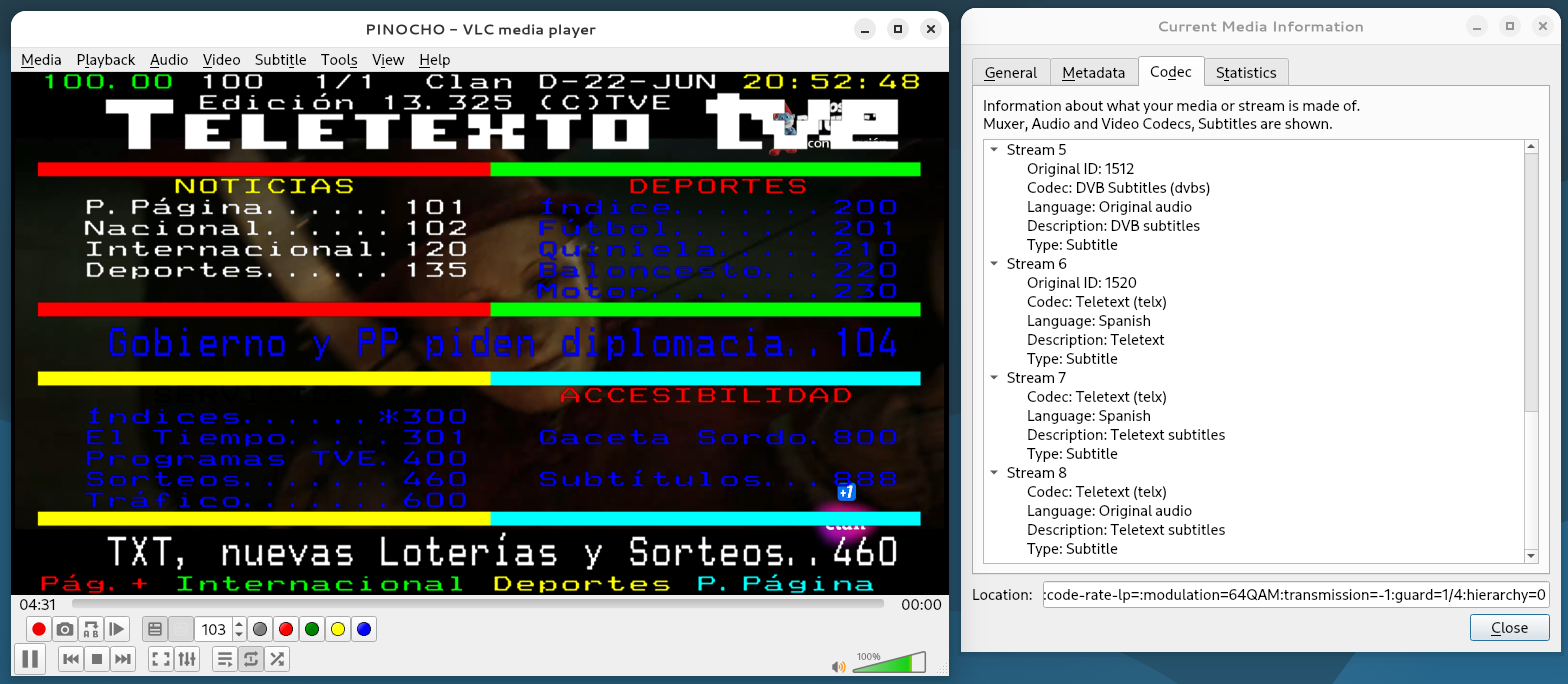Click the green teletext colour button

coord(312,629)
